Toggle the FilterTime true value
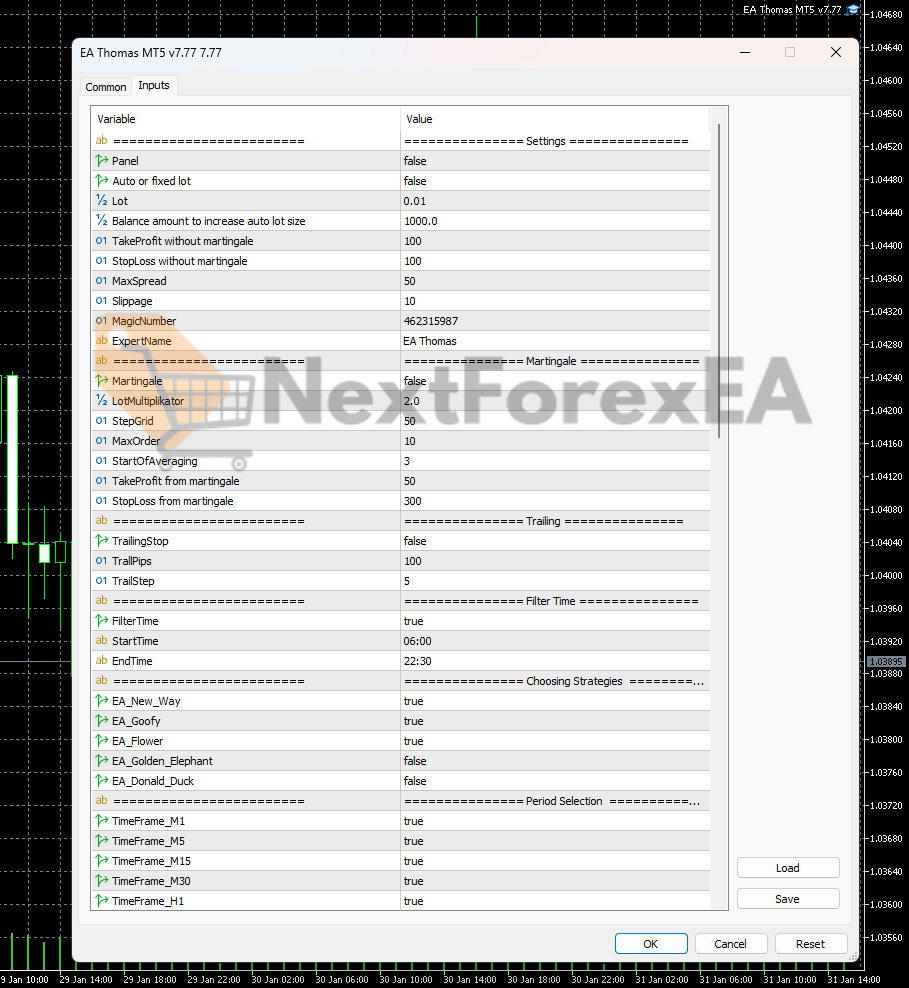Screen dimensions: 909x988 click(554, 621)
